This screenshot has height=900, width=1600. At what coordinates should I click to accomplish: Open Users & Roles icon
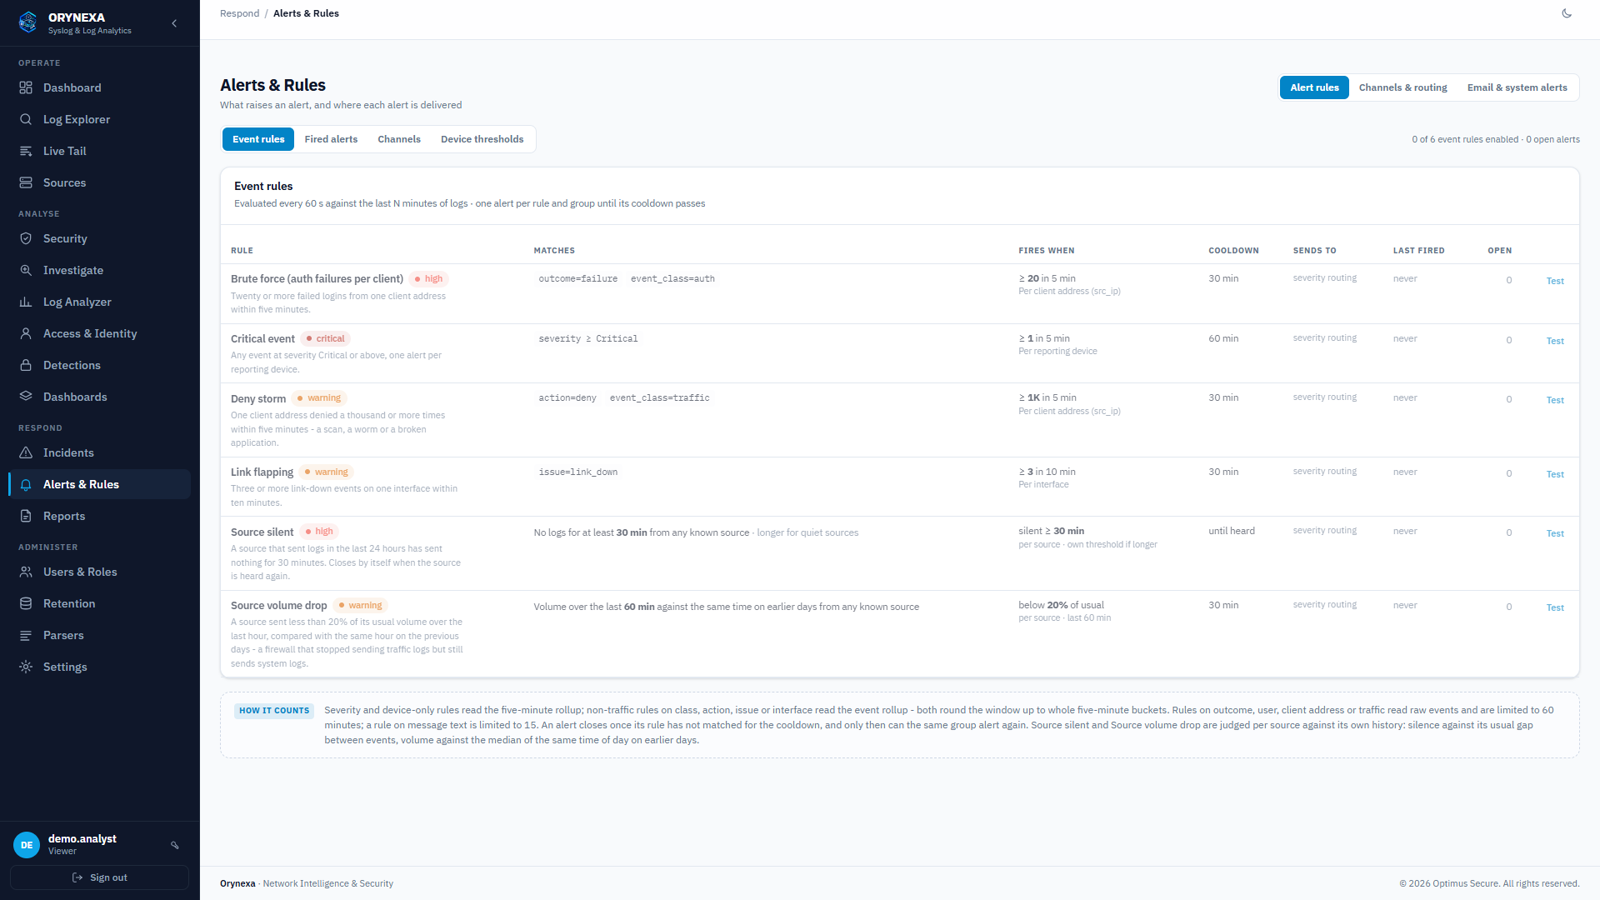[26, 572]
